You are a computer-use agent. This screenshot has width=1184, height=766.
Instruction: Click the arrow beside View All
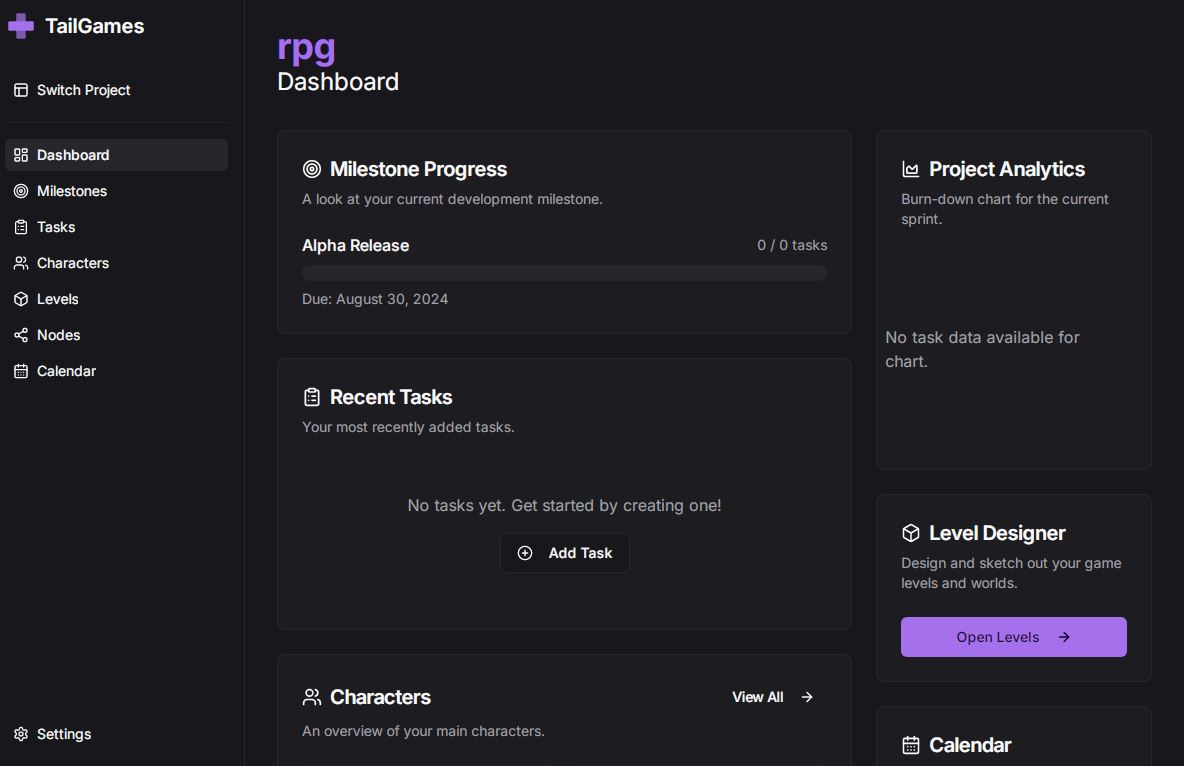(x=807, y=697)
